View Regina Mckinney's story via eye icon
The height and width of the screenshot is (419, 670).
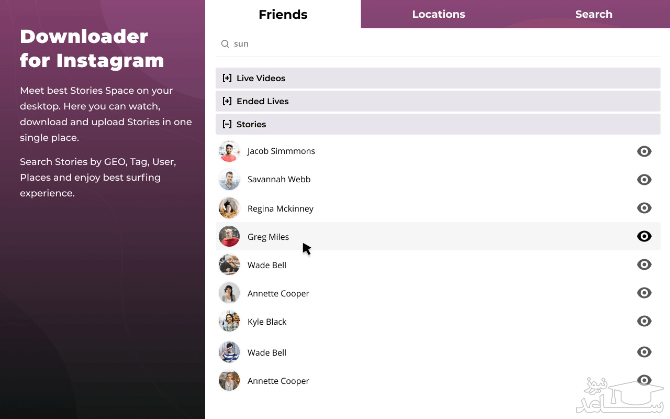(x=644, y=208)
